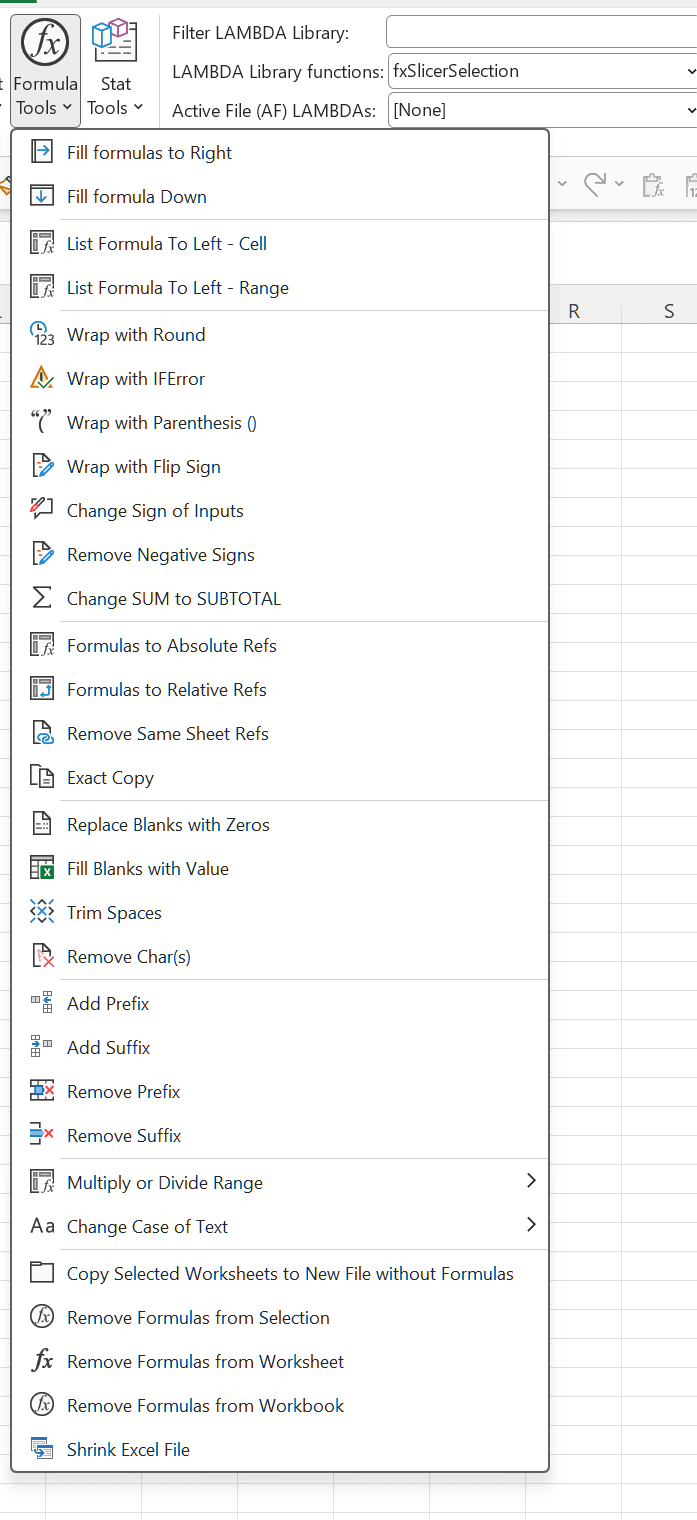Viewport: 697px width, 1520px height.
Task: Click the Change Case of Text Aa icon
Action: (x=42, y=1226)
